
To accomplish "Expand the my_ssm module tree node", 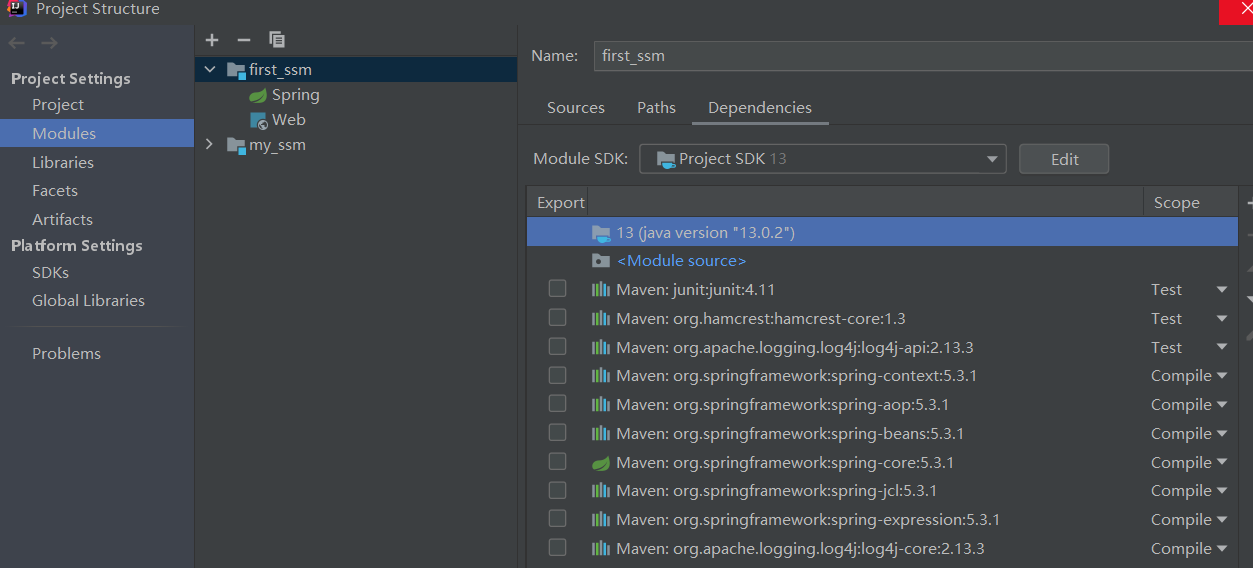I will click(x=209, y=145).
